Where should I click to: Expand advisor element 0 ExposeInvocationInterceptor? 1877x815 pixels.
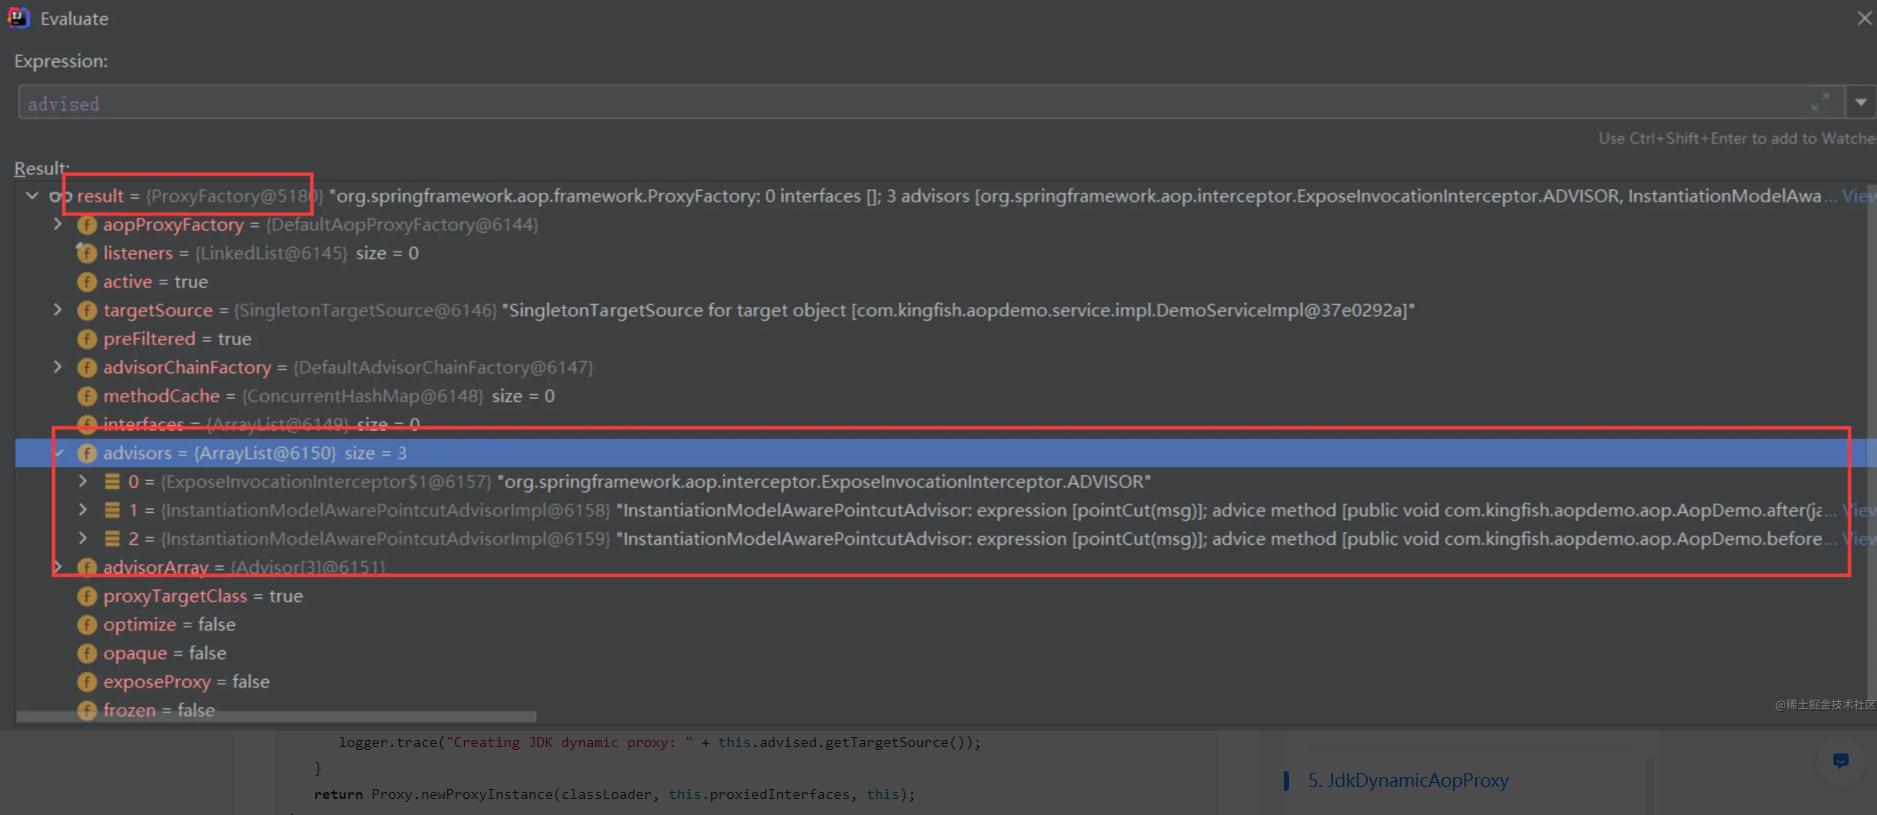[x=83, y=482]
